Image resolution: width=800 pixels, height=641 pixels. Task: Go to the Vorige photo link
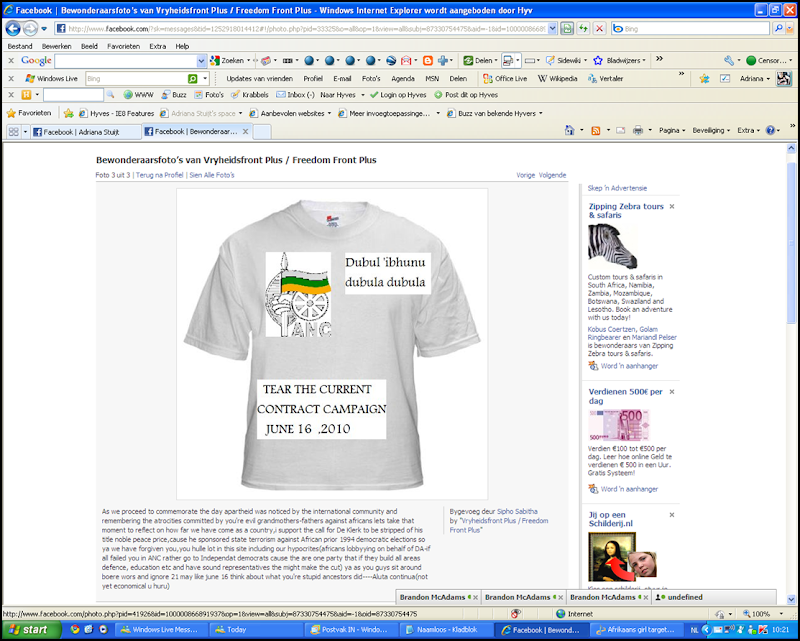tap(526, 175)
